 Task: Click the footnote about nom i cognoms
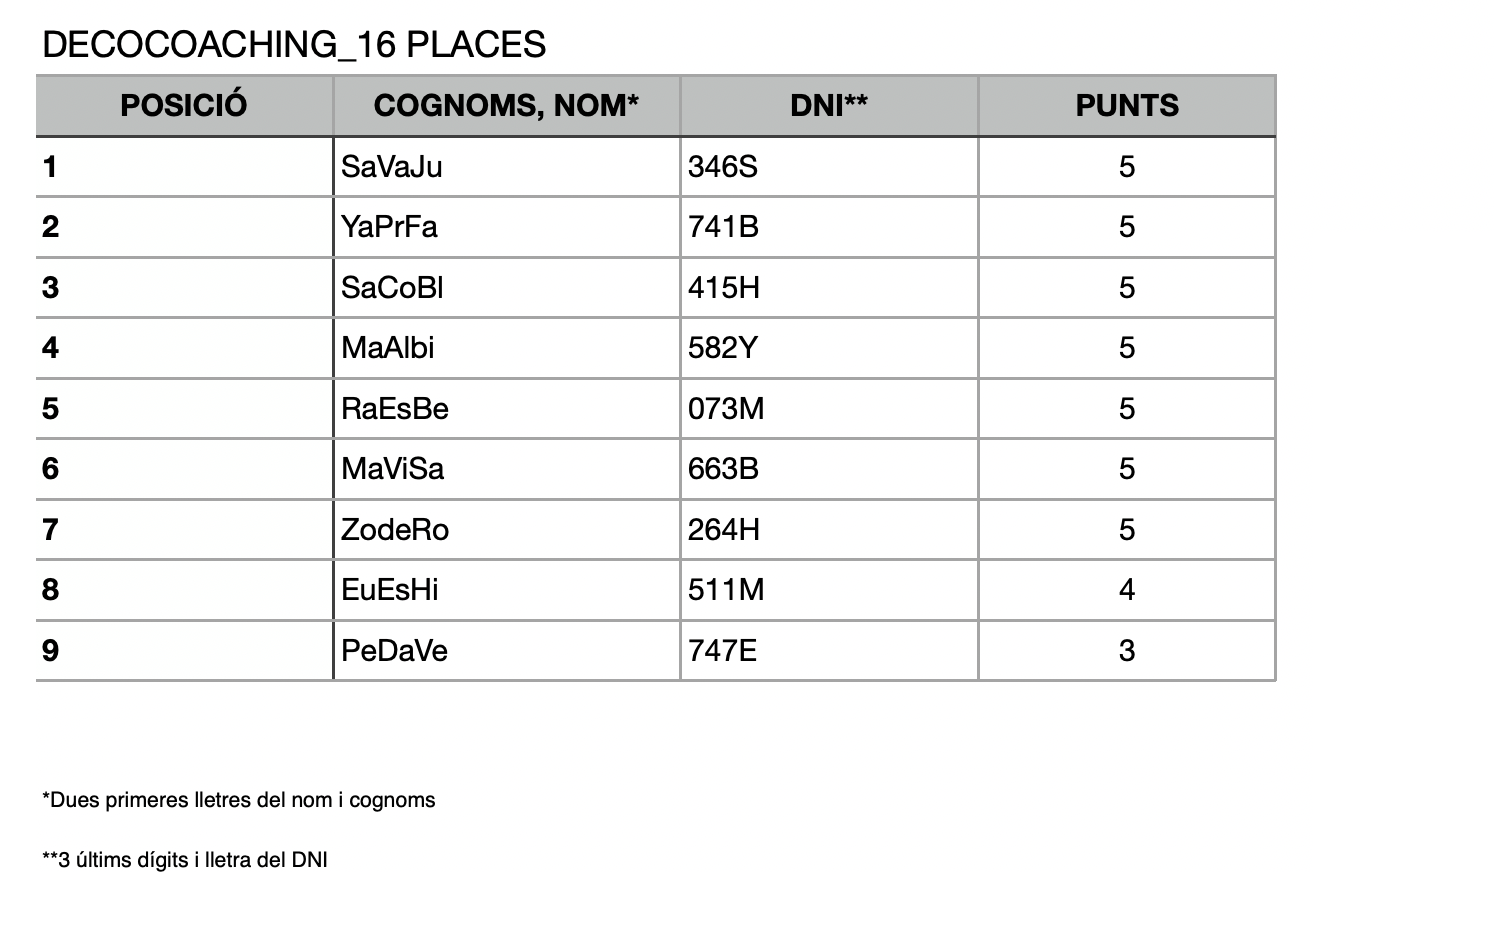click(x=239, y=800)
